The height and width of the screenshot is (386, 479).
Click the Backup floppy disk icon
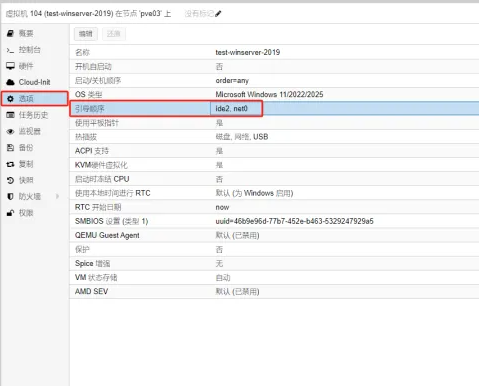tap(10, 148)
